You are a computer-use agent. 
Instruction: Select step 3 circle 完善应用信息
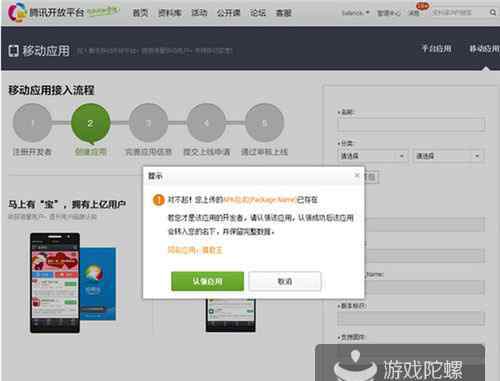click(148, 123)
